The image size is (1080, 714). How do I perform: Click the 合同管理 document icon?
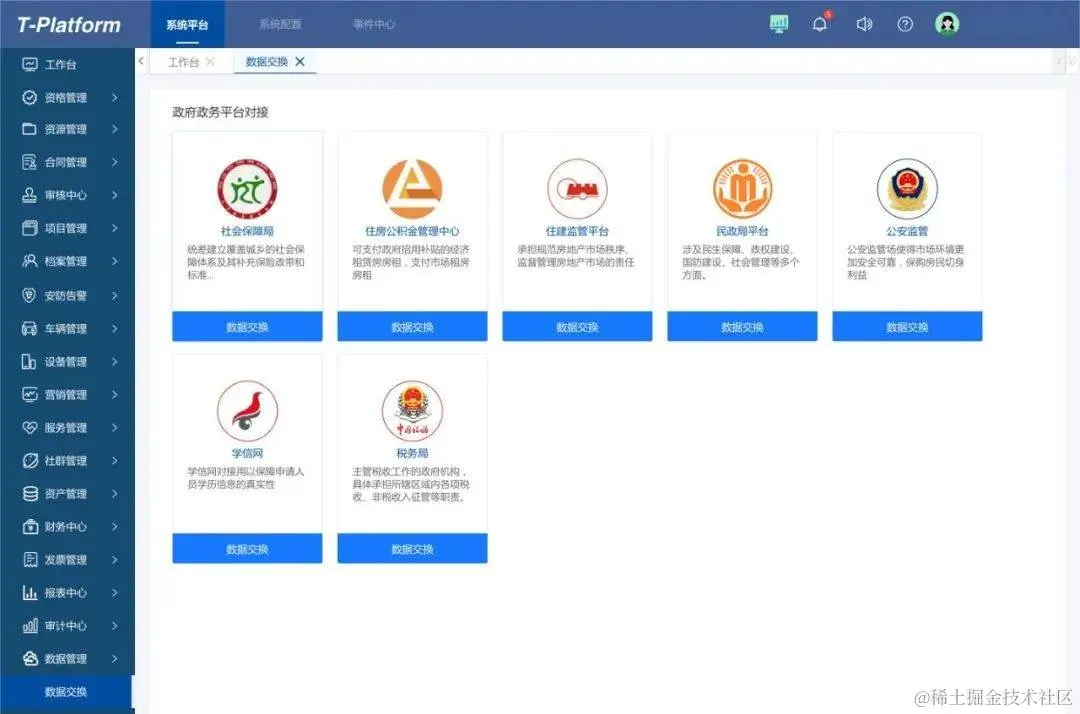point(30,162)
